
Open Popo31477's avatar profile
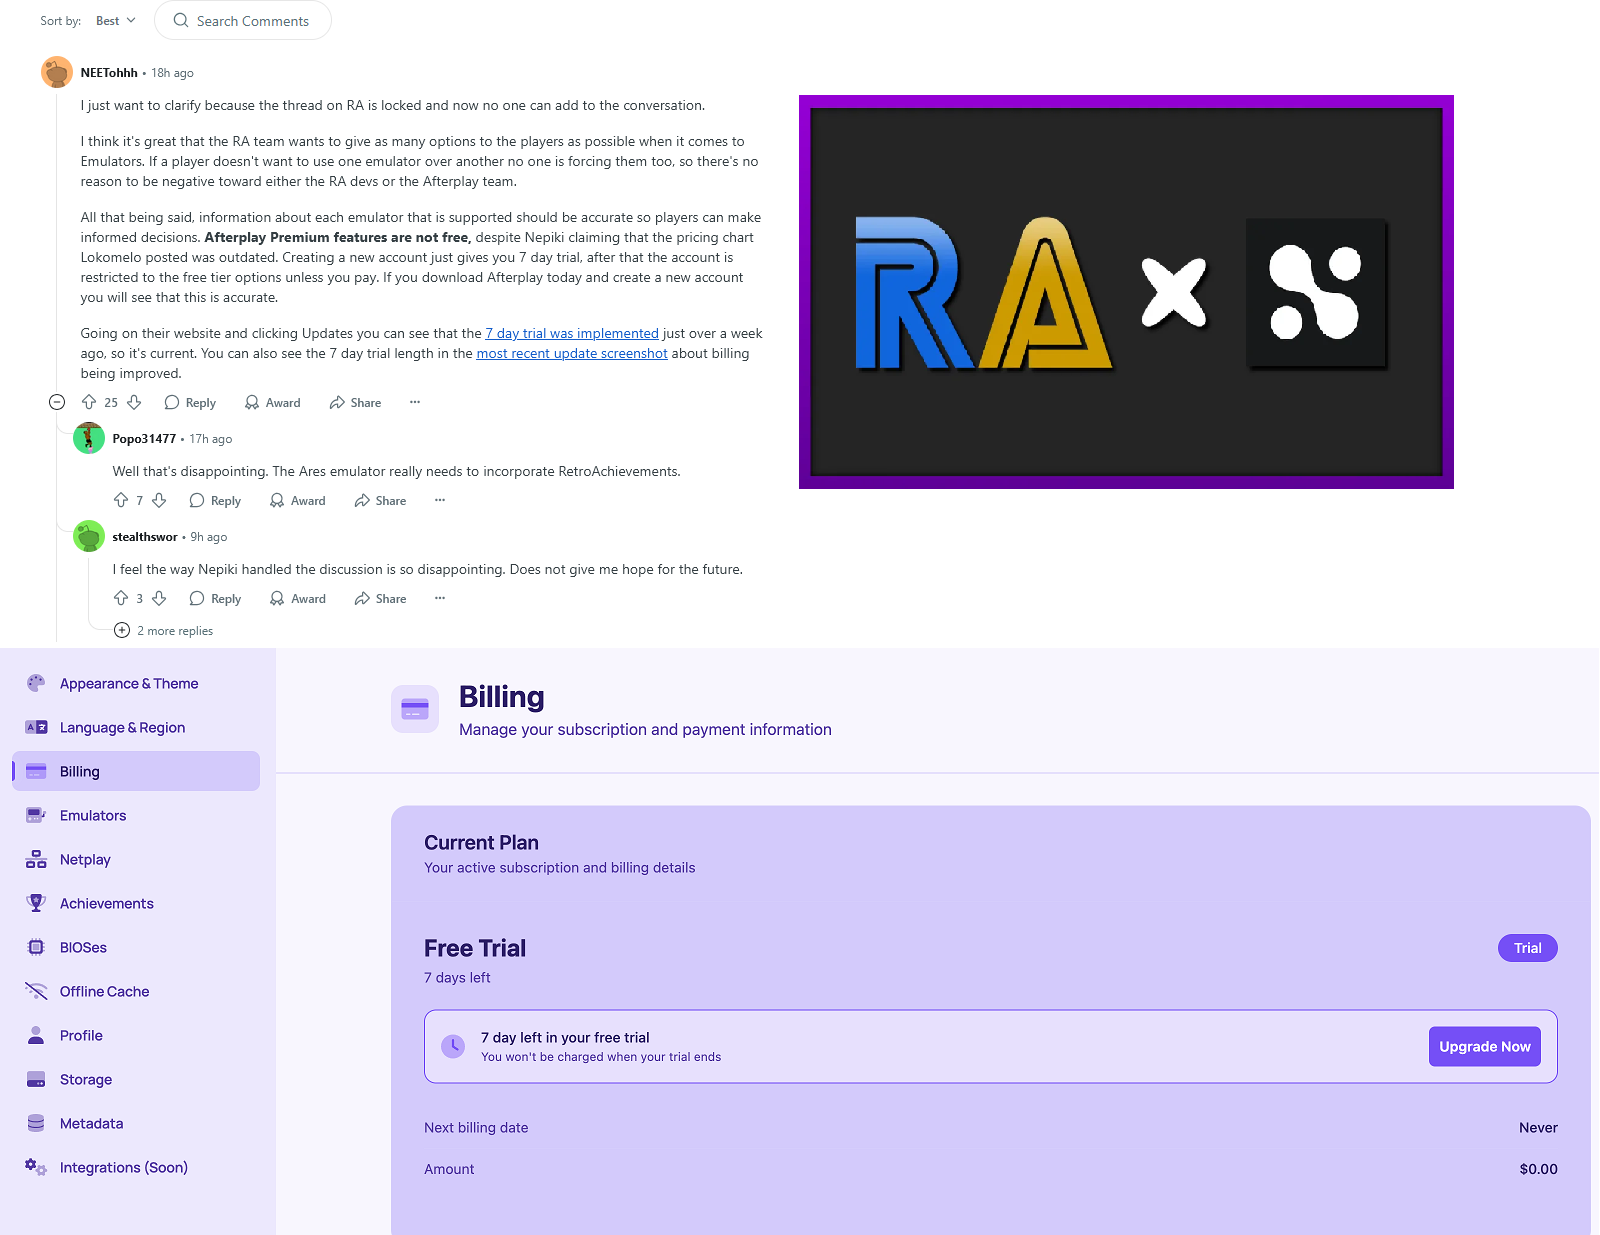click(x=89, y=438)
